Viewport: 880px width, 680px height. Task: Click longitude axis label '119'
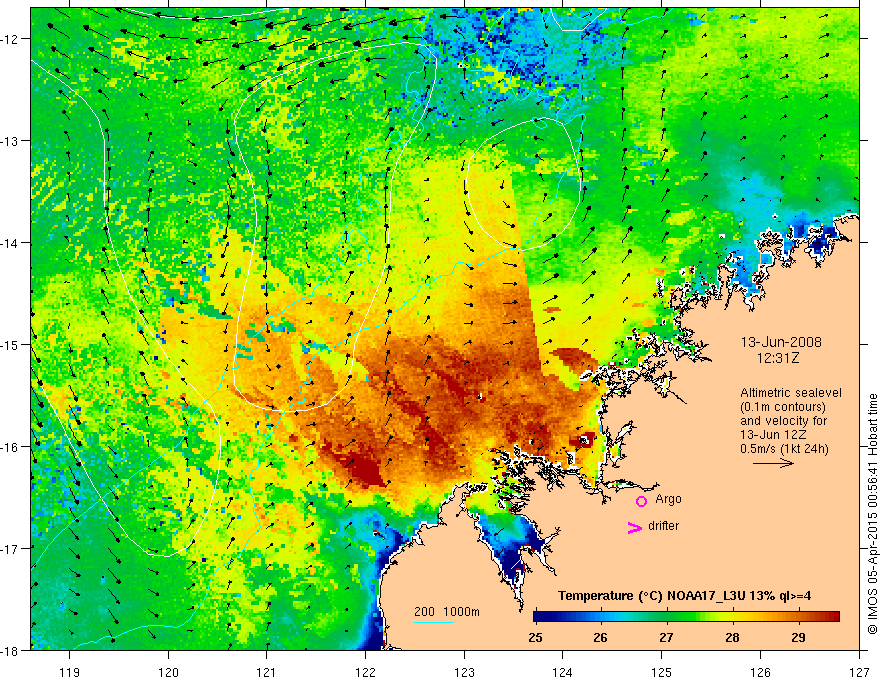click(x=70, y=672)
